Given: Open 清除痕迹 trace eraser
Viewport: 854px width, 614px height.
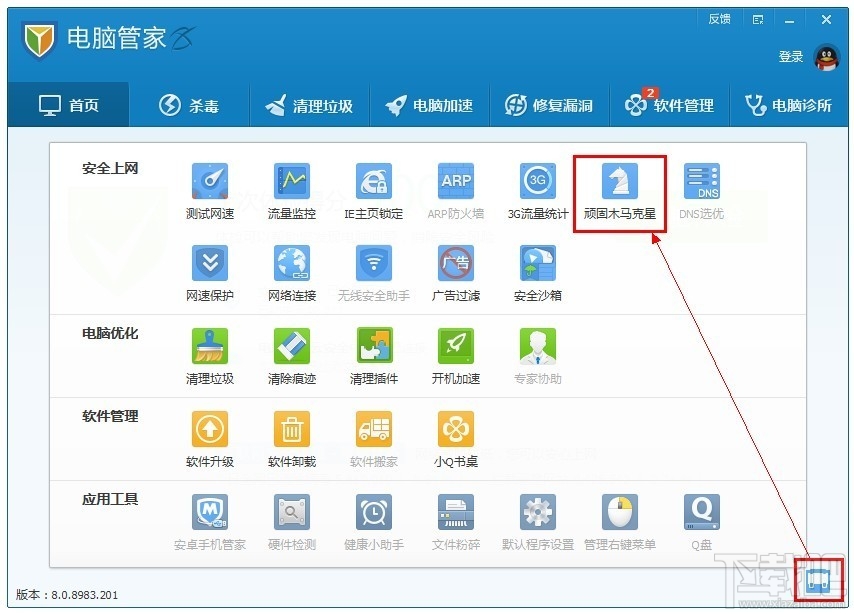Looking at the screenshot, I should pos(292,356).
